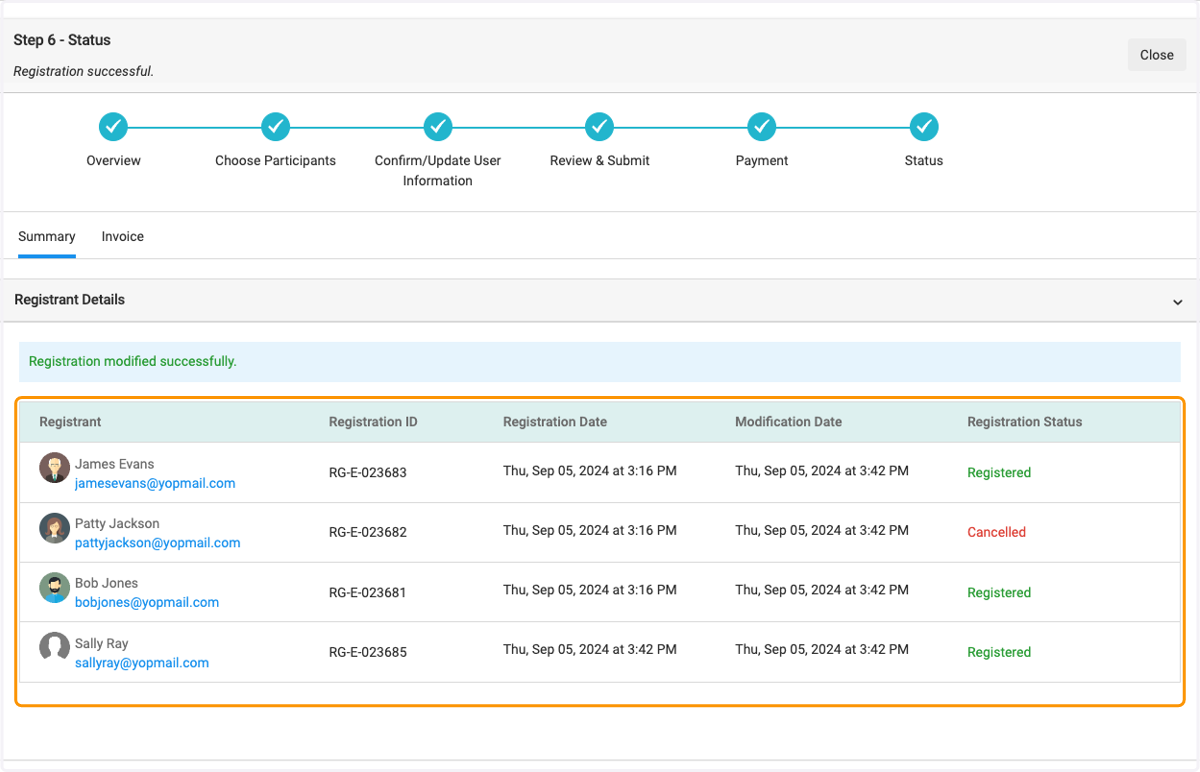Click the Modification Date column header

point(788,422)
